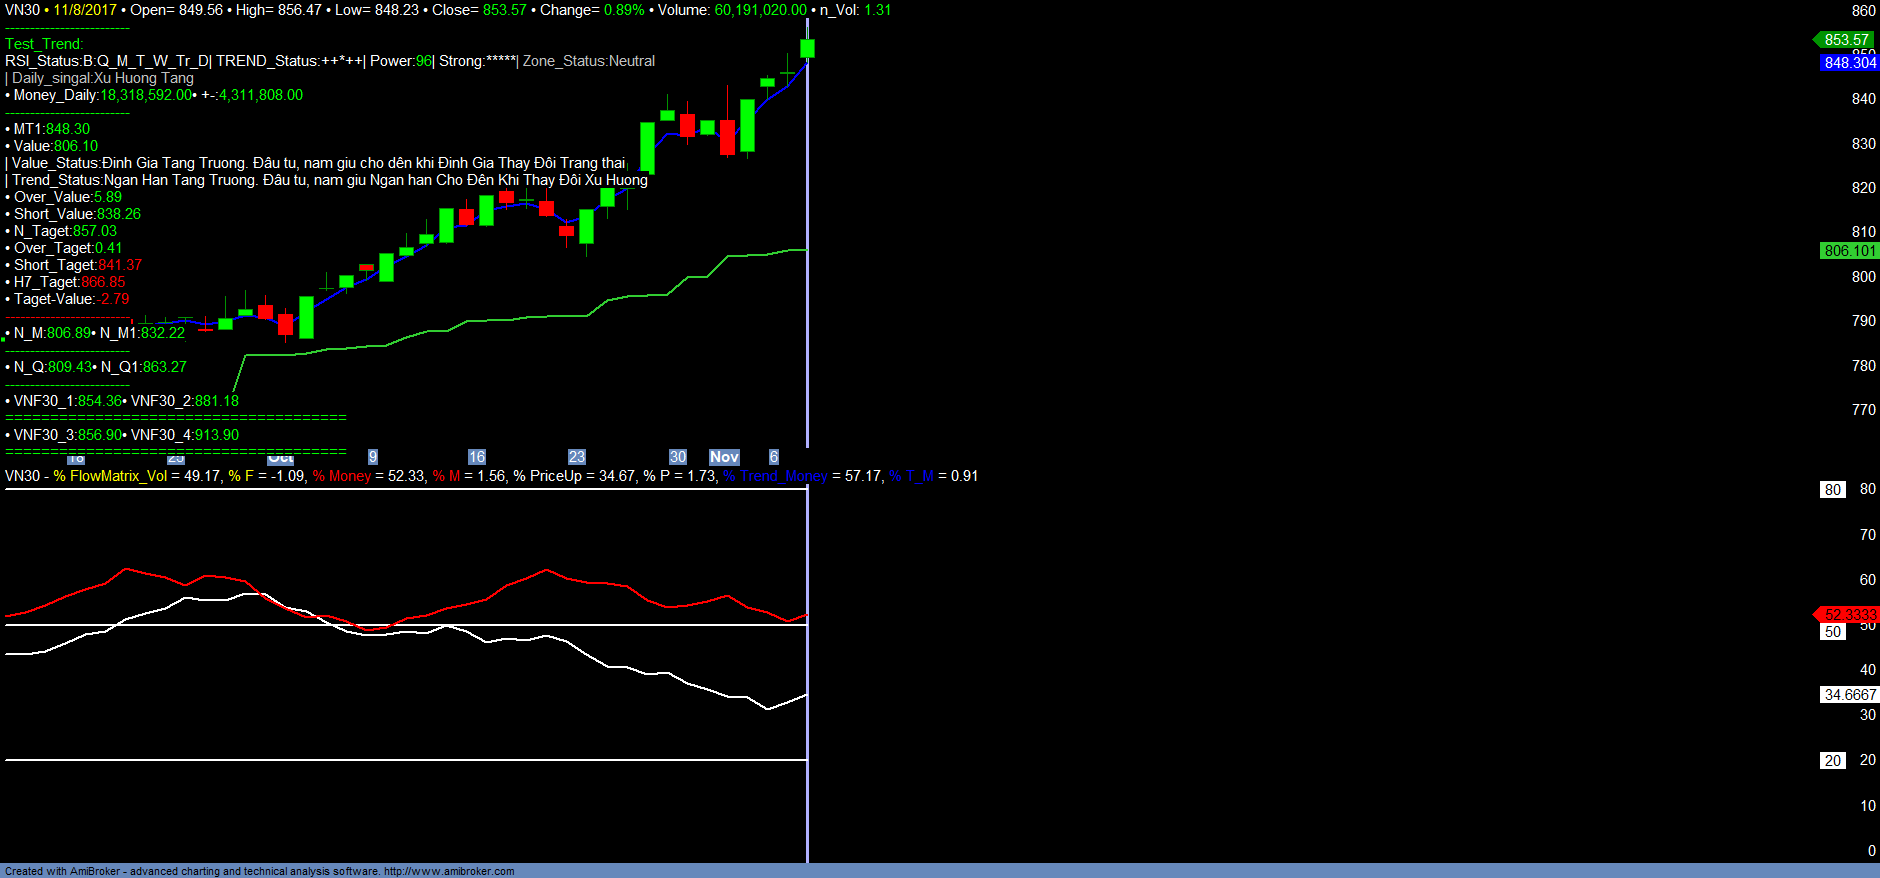Click the 80 level label on indicator axis
The height and width of the screenshot is (878, 1880).
tap(1832, 490)
